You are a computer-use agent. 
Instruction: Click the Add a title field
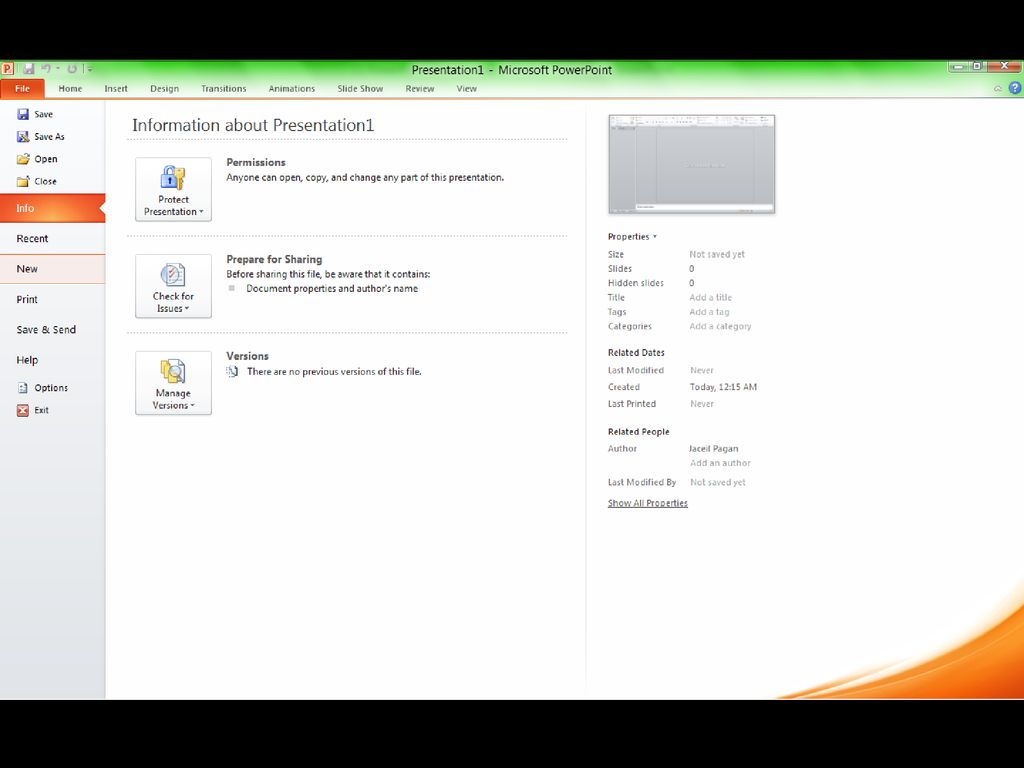tap(711, 297)
